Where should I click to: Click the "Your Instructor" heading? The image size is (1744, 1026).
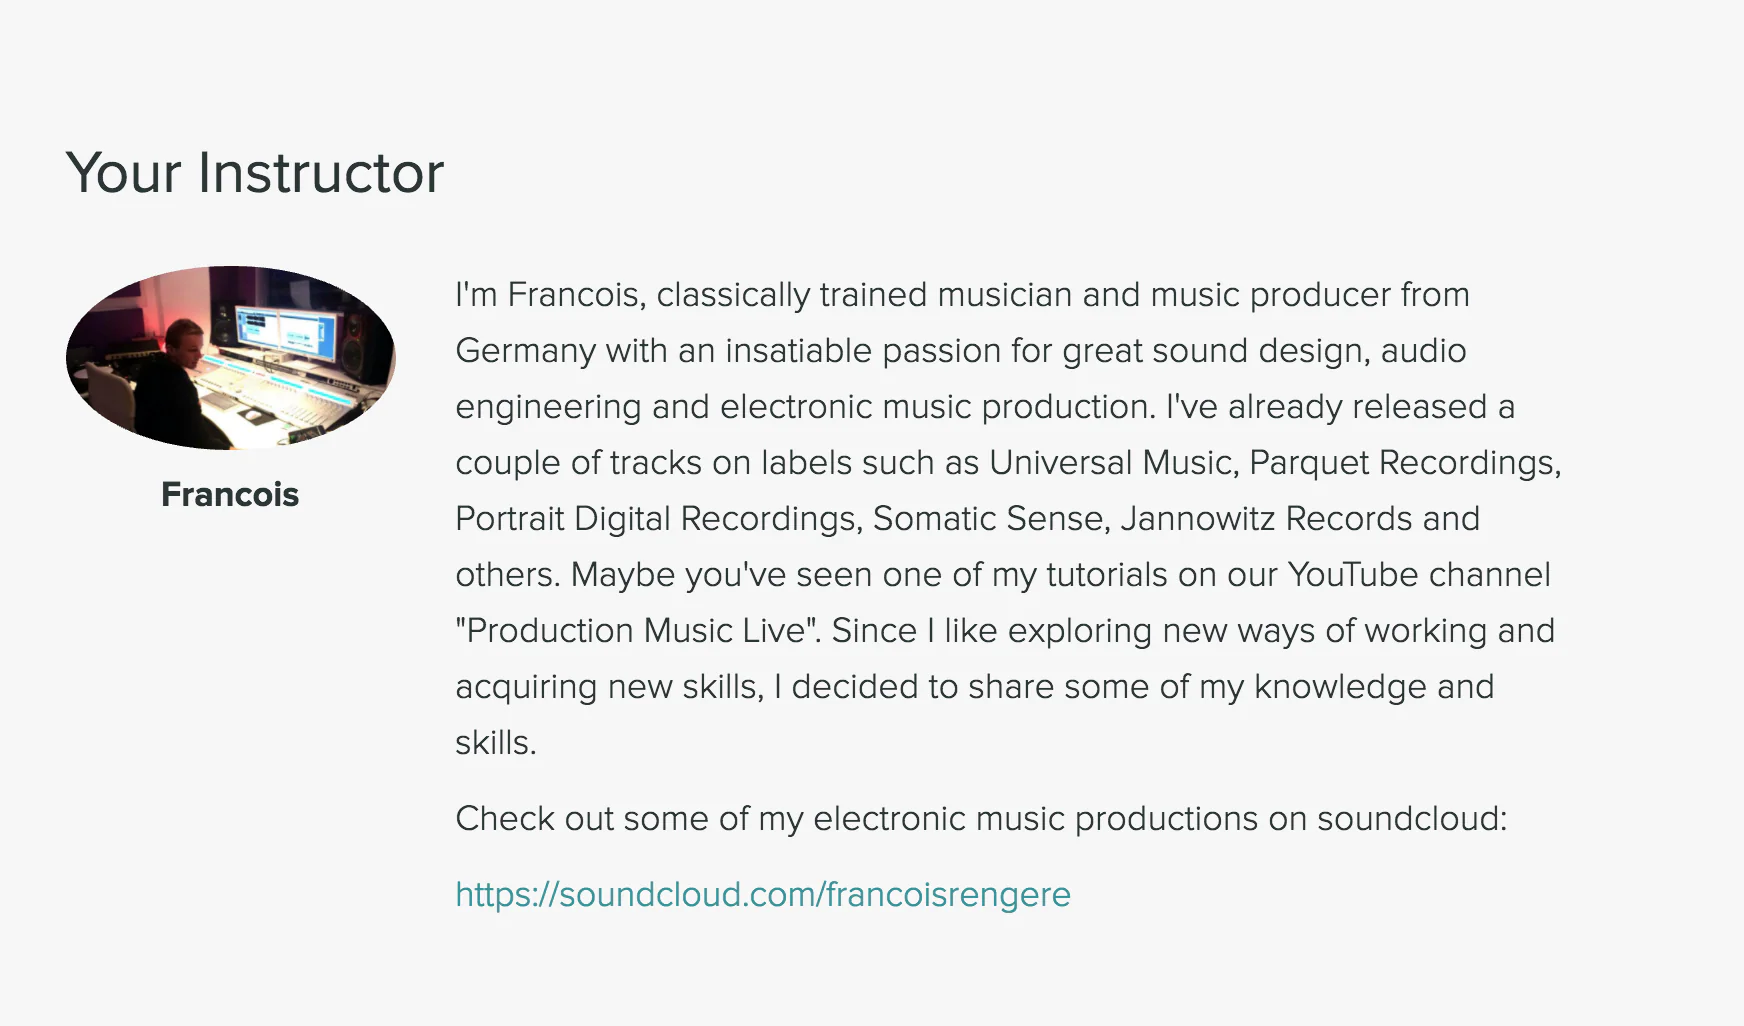255,172
